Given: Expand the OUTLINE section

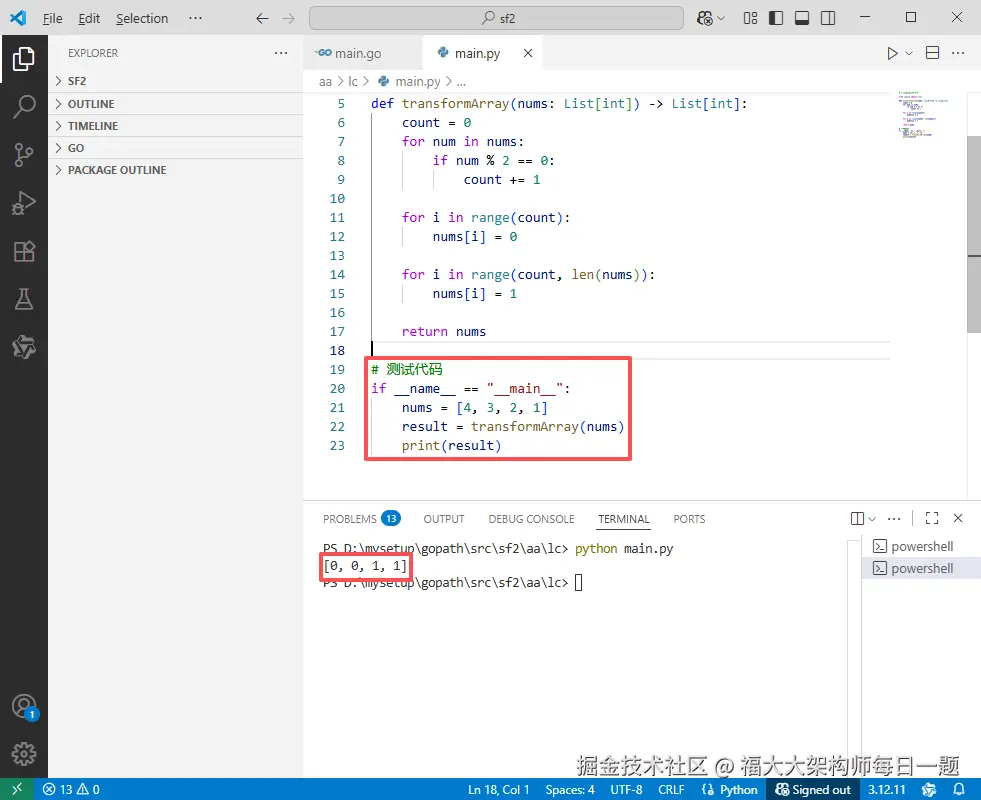Looking at the screenshot, I should [x=176, y=104].
